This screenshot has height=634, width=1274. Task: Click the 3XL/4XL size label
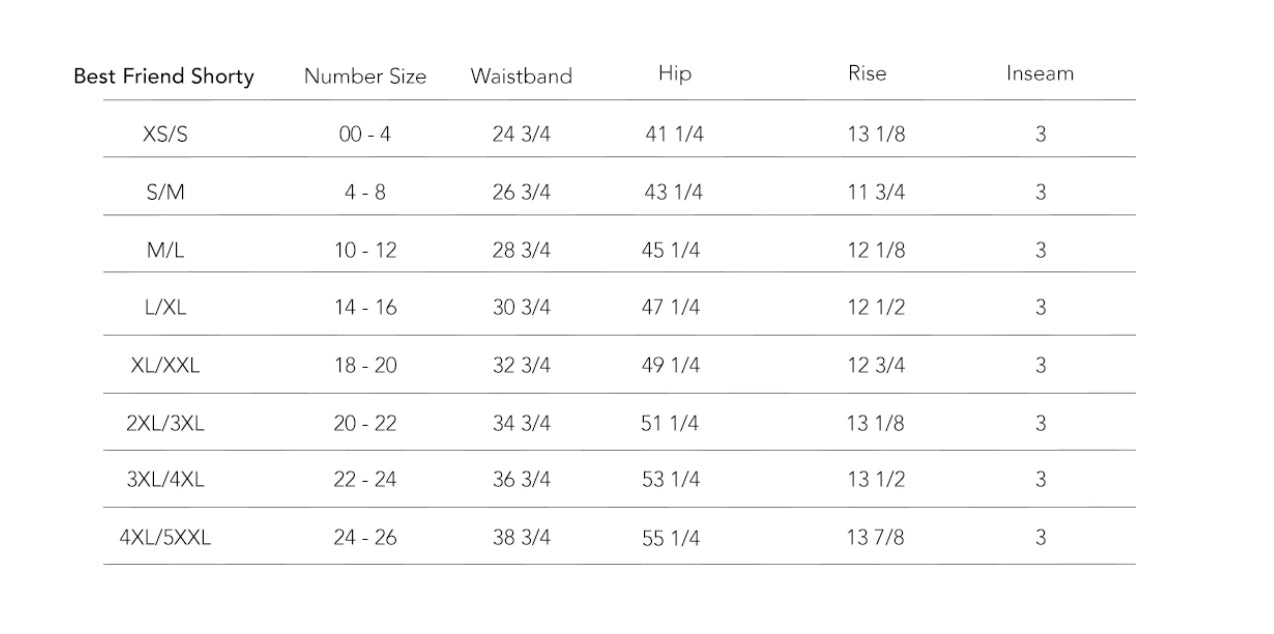(165, 479)
